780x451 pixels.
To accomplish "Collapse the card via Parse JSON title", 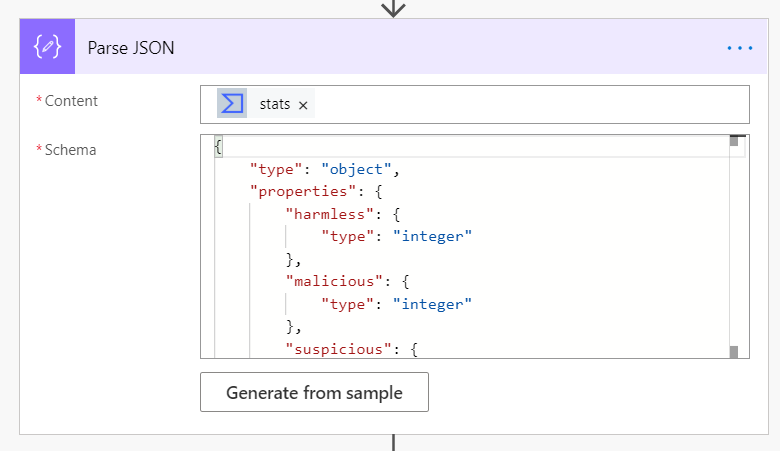I will 131,47.
